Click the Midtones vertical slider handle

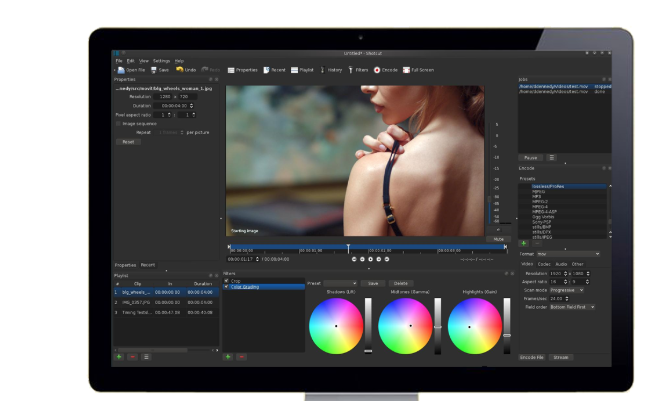click(x=438, y=327)
